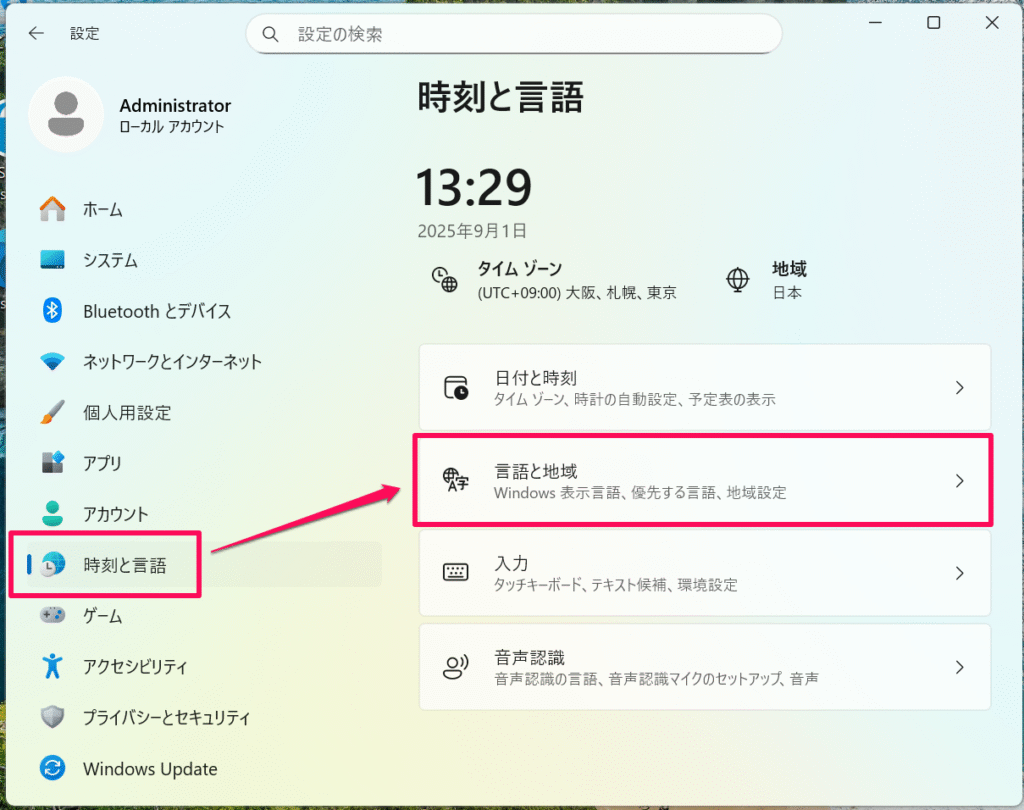This screenshot has width=1024, height=810.
Task: Click the Bluetooth icon in sidebar
Action: tap(52, 311)
